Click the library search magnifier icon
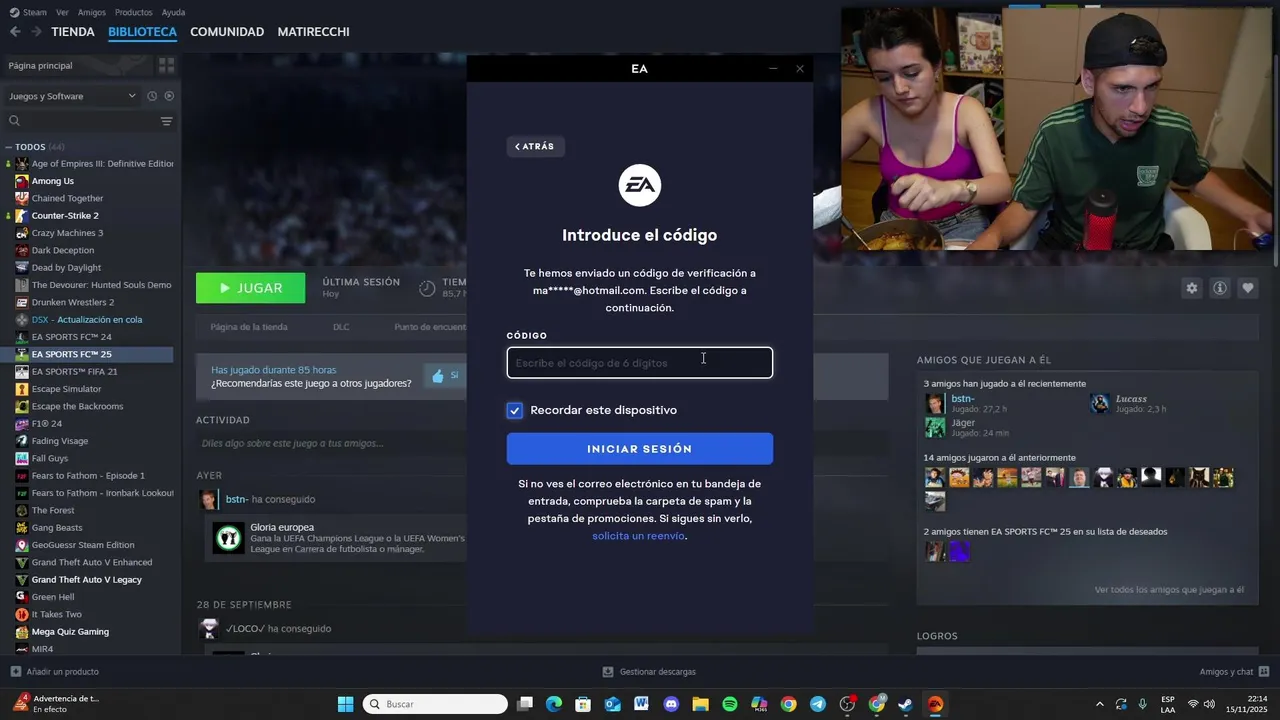 14,121
